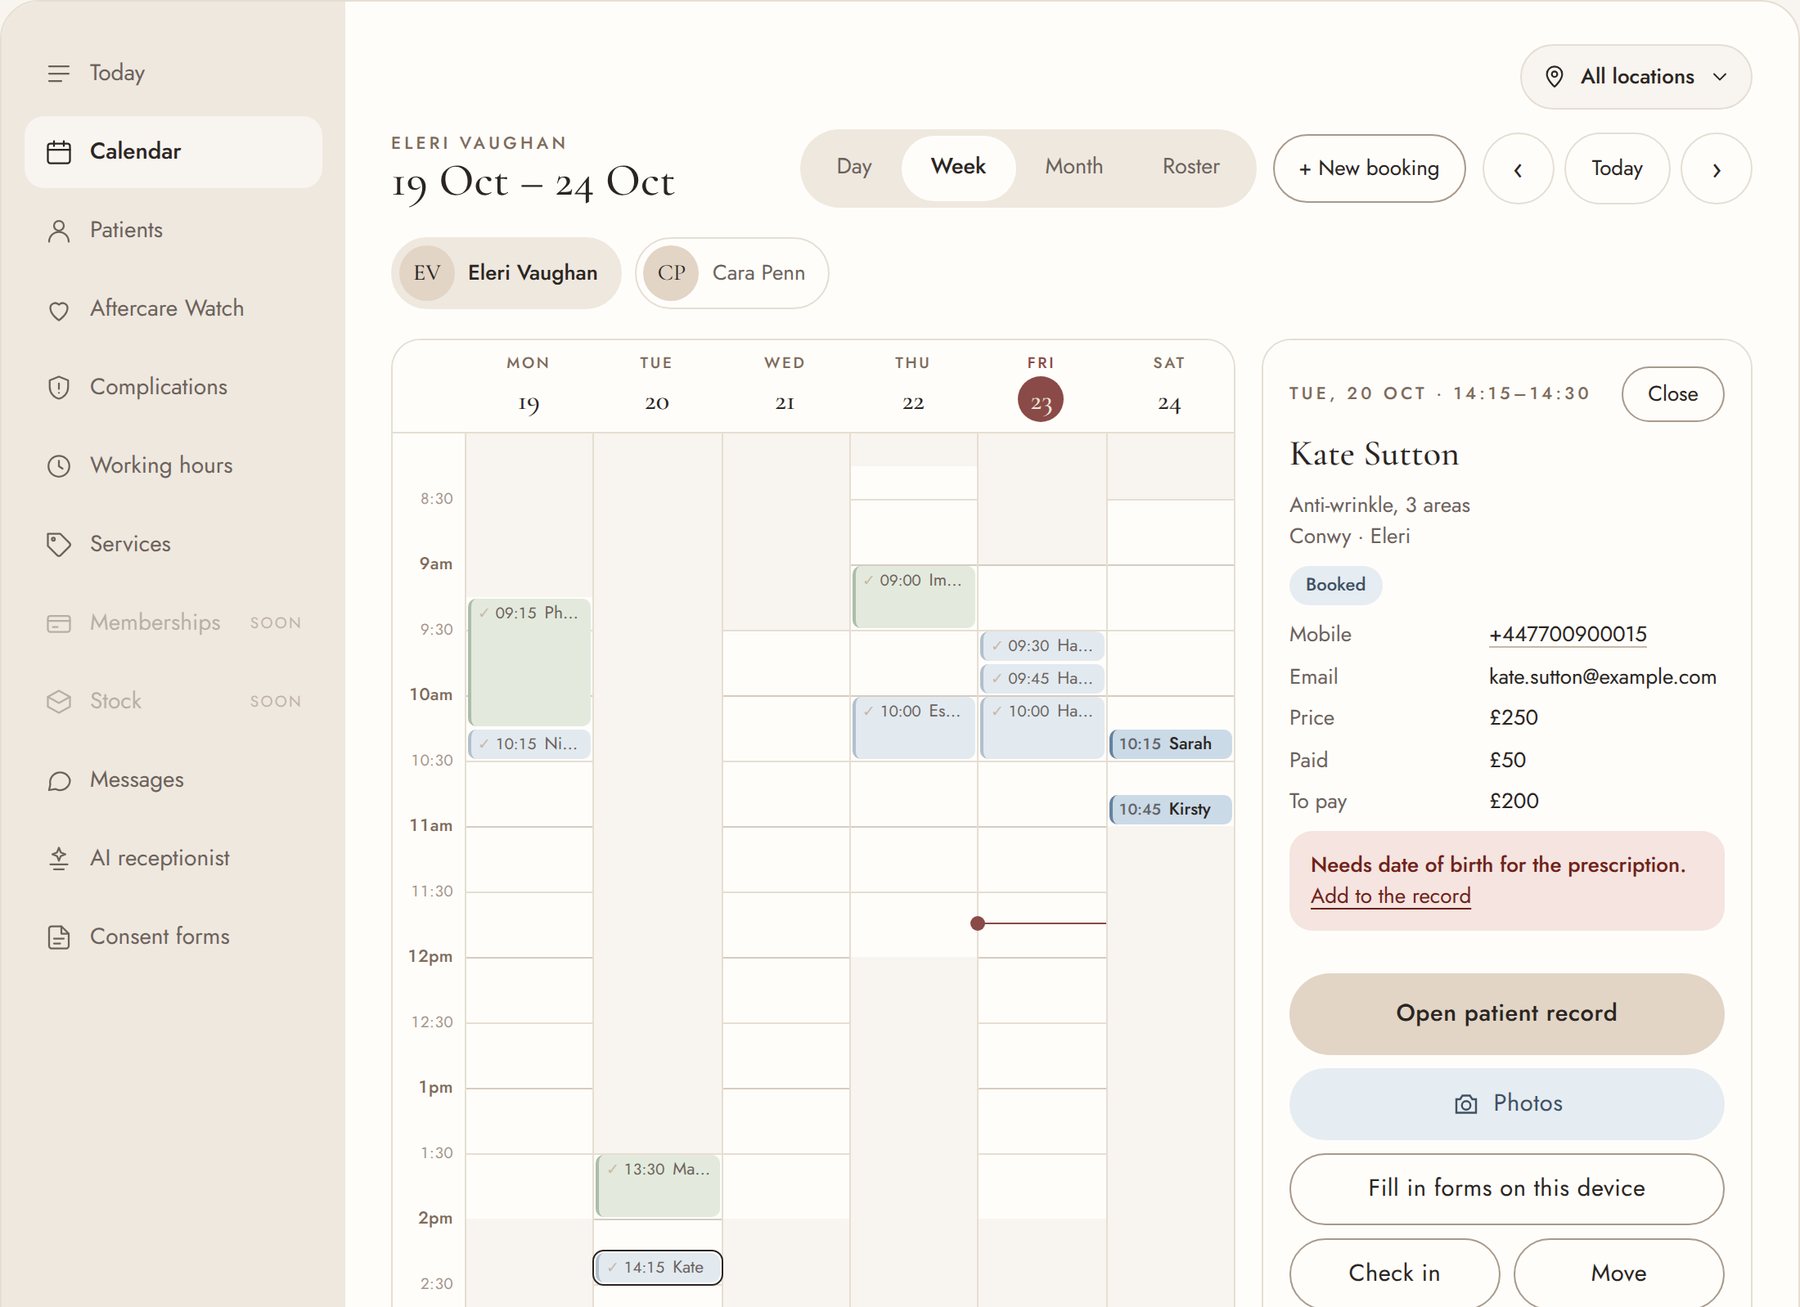Click the Patients person icon
Viewport: 1800px width, 1307px height.
(59, 231)
